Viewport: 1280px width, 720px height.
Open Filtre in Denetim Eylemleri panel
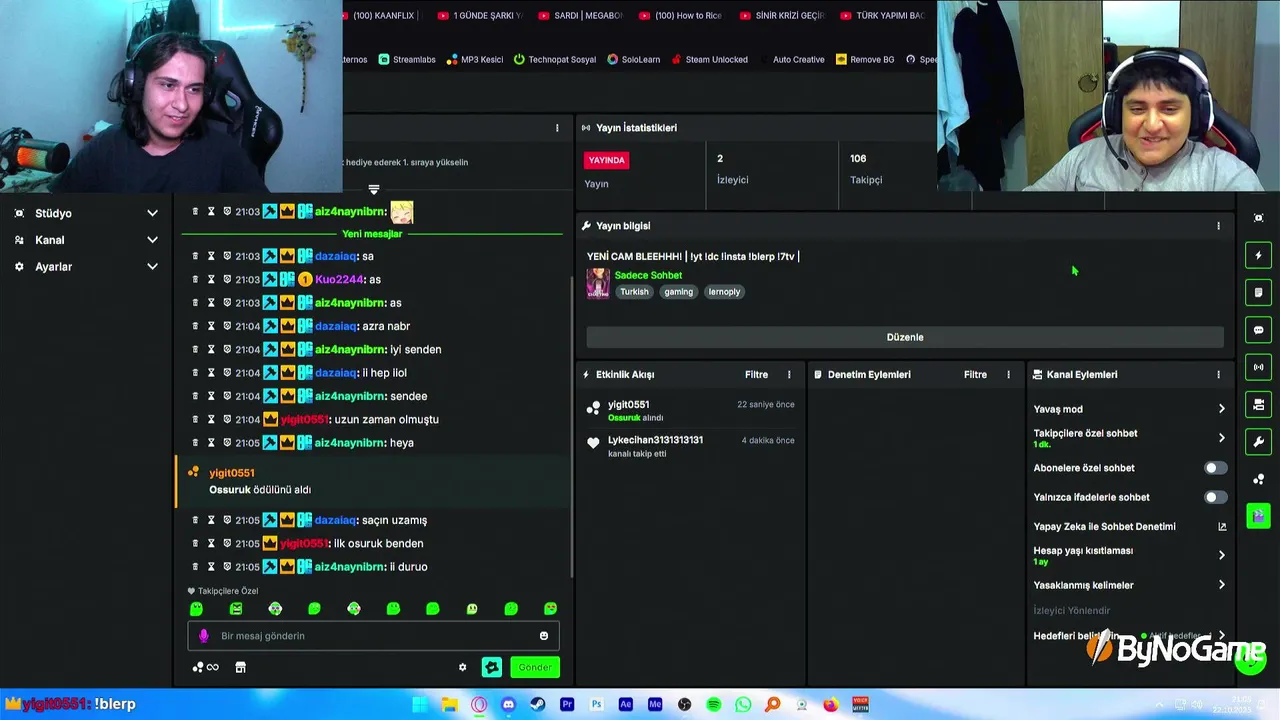point(975,375)
